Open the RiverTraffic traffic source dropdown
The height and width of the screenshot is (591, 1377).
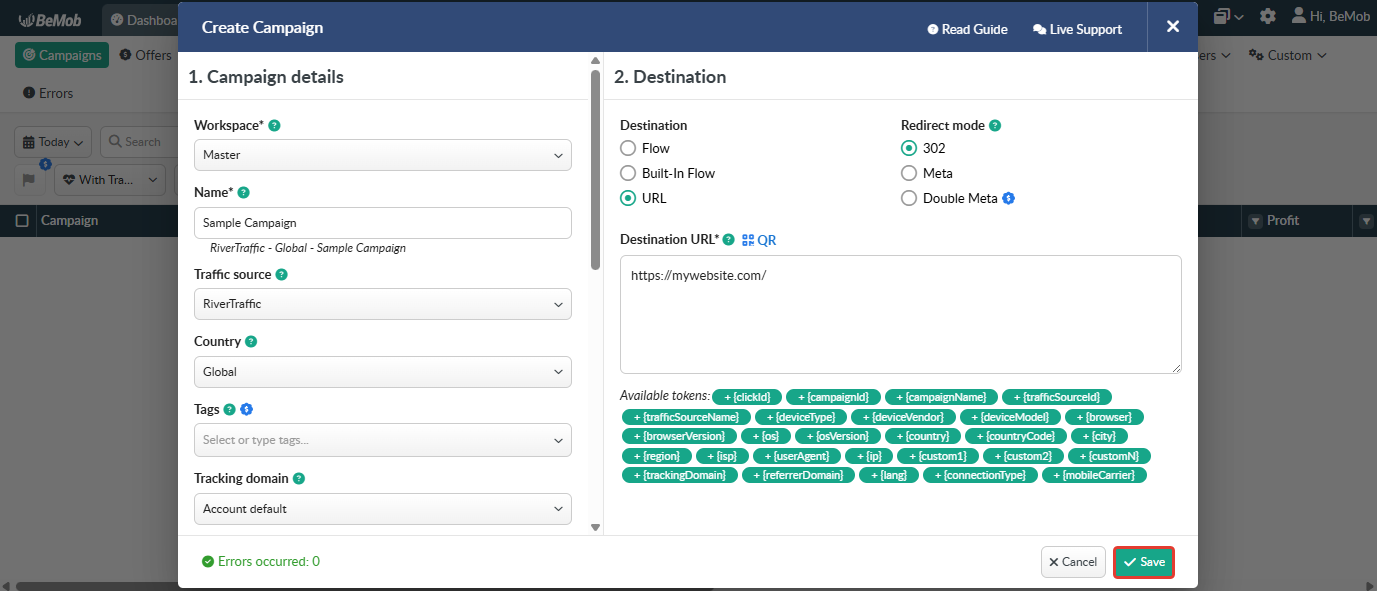[382, 304]
